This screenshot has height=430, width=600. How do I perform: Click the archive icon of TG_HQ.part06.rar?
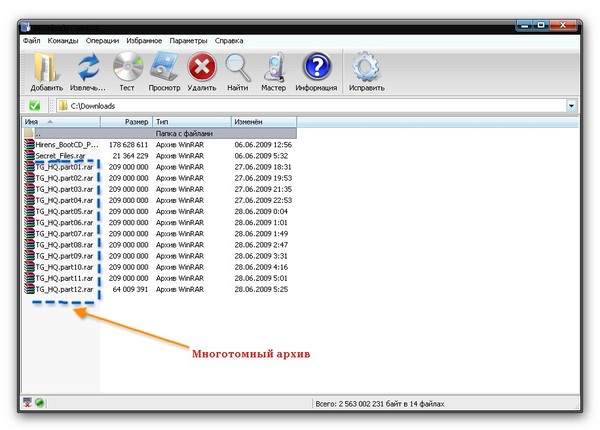[x=29, y=222]
